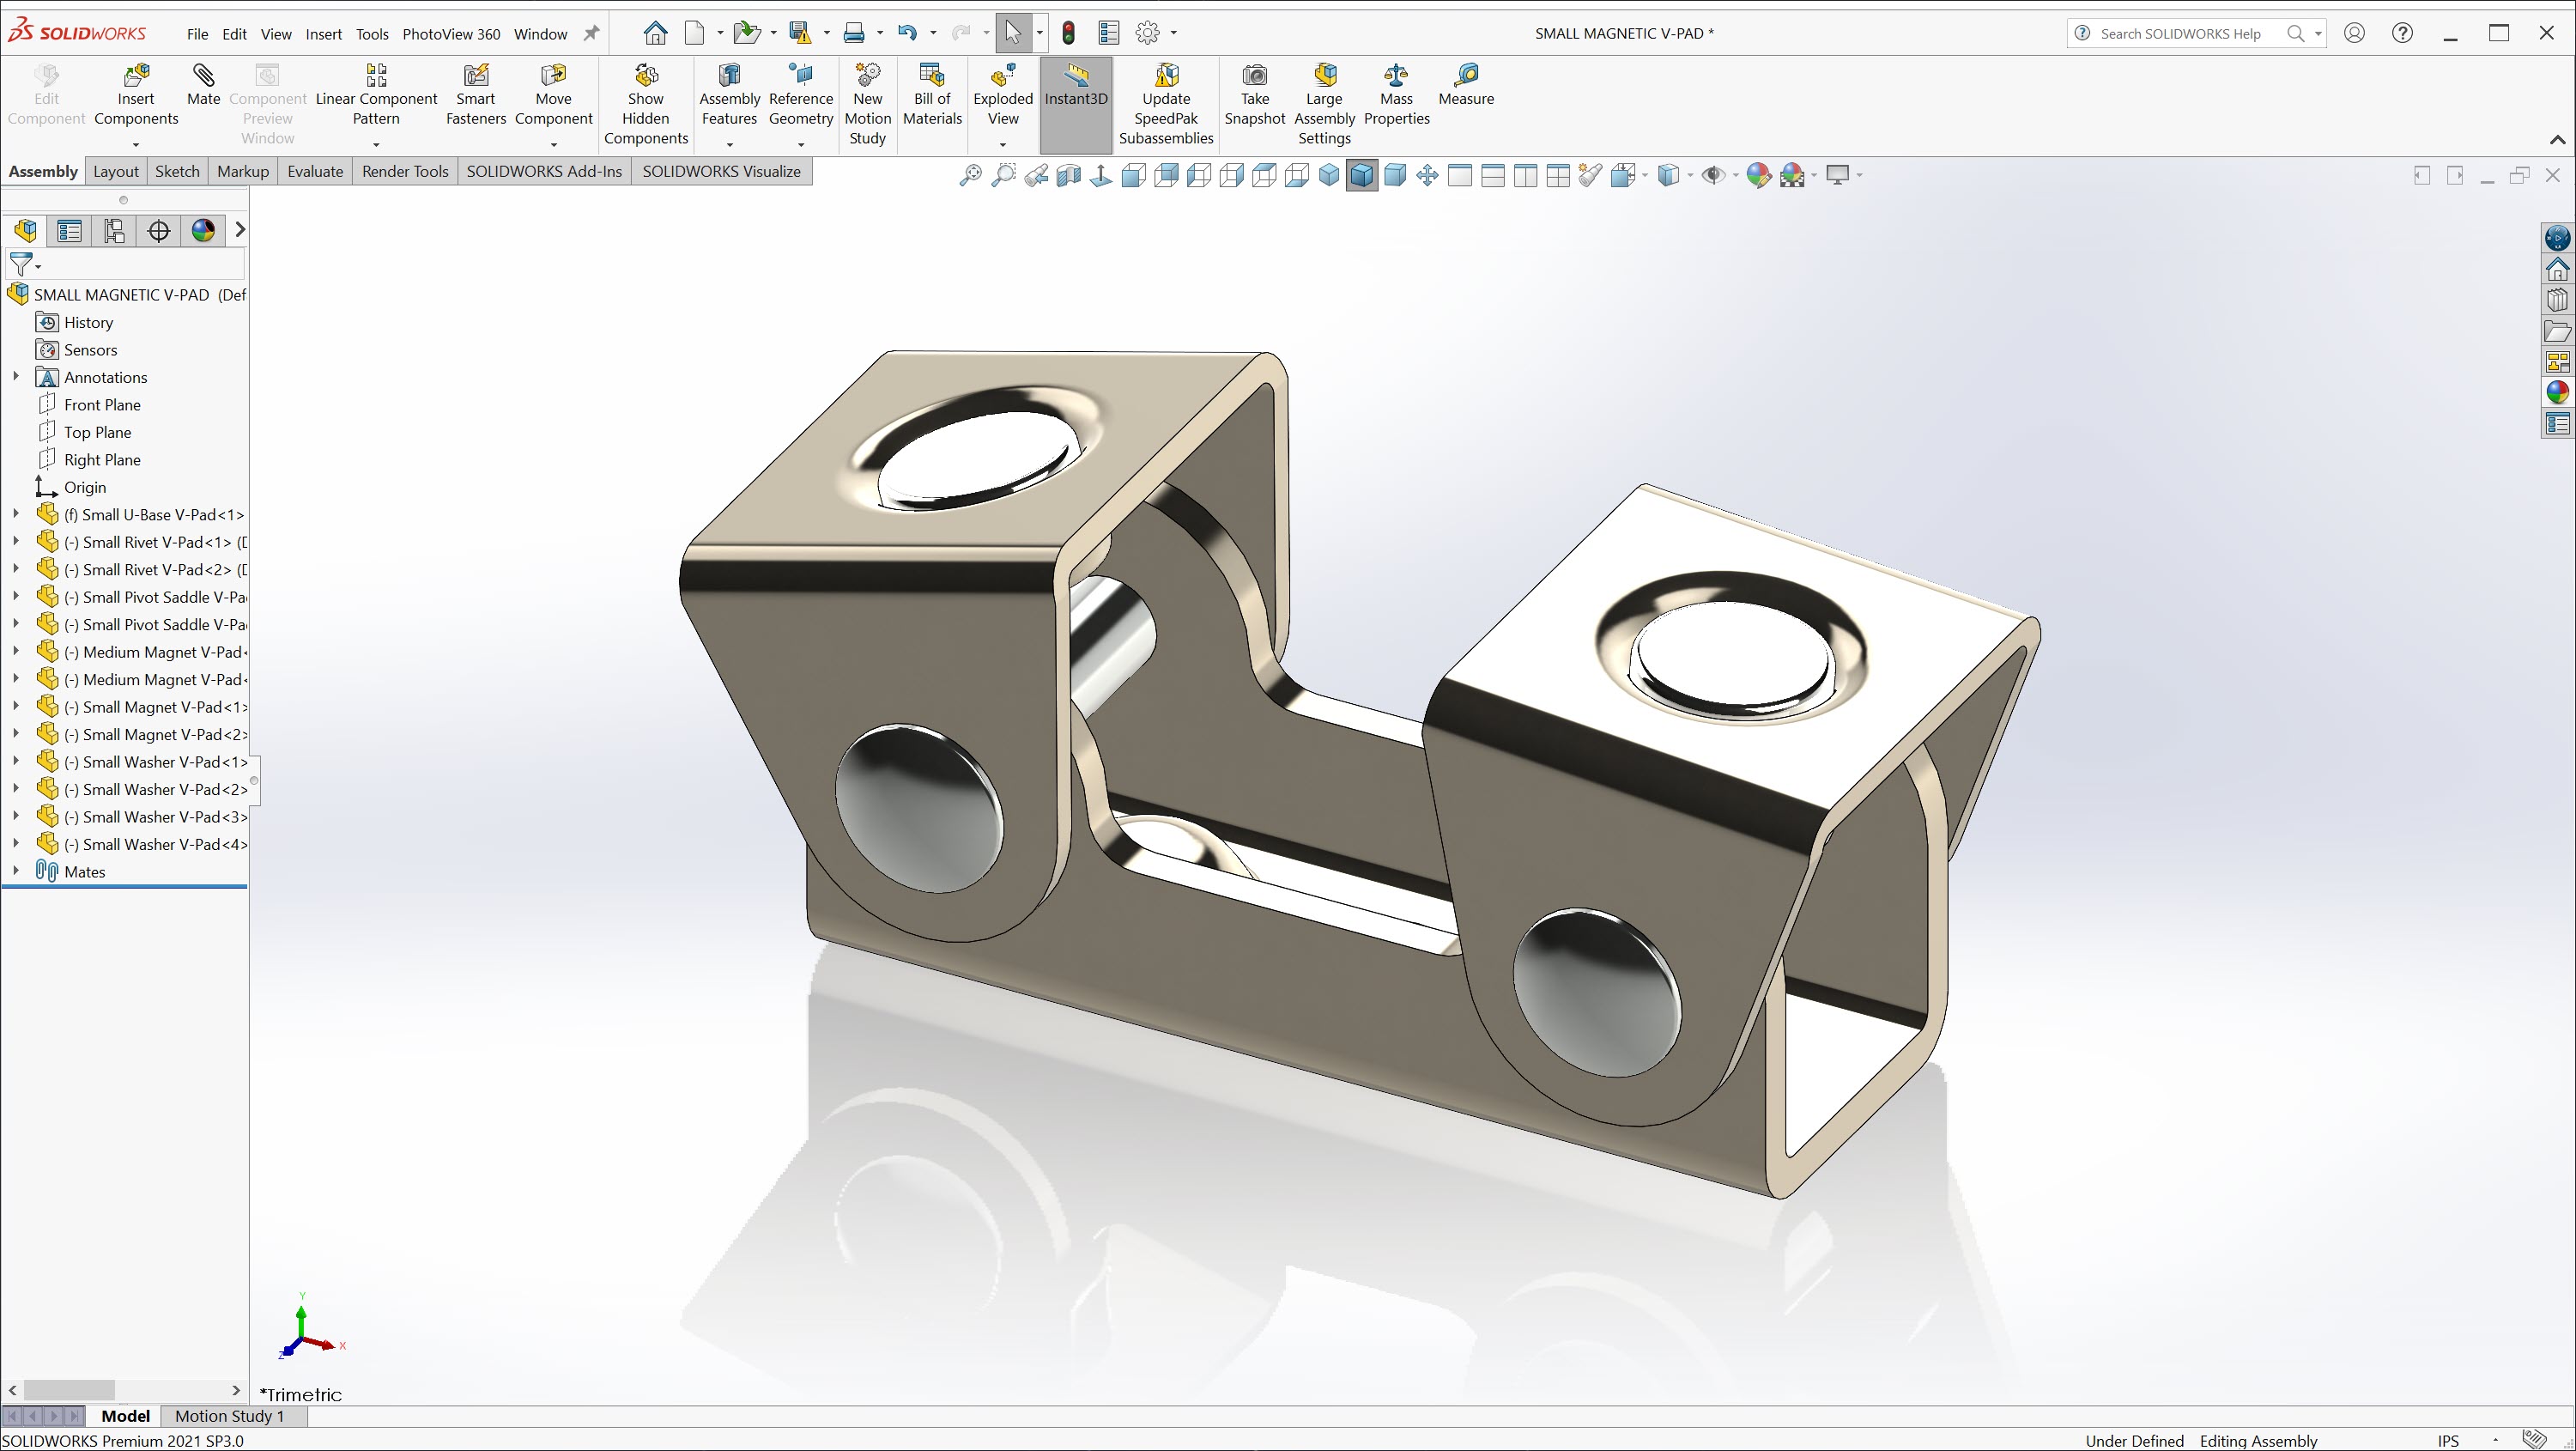Click Take Snapshot camera icon
The image size is (2576, 1451).
click(x=1254, y=76)
